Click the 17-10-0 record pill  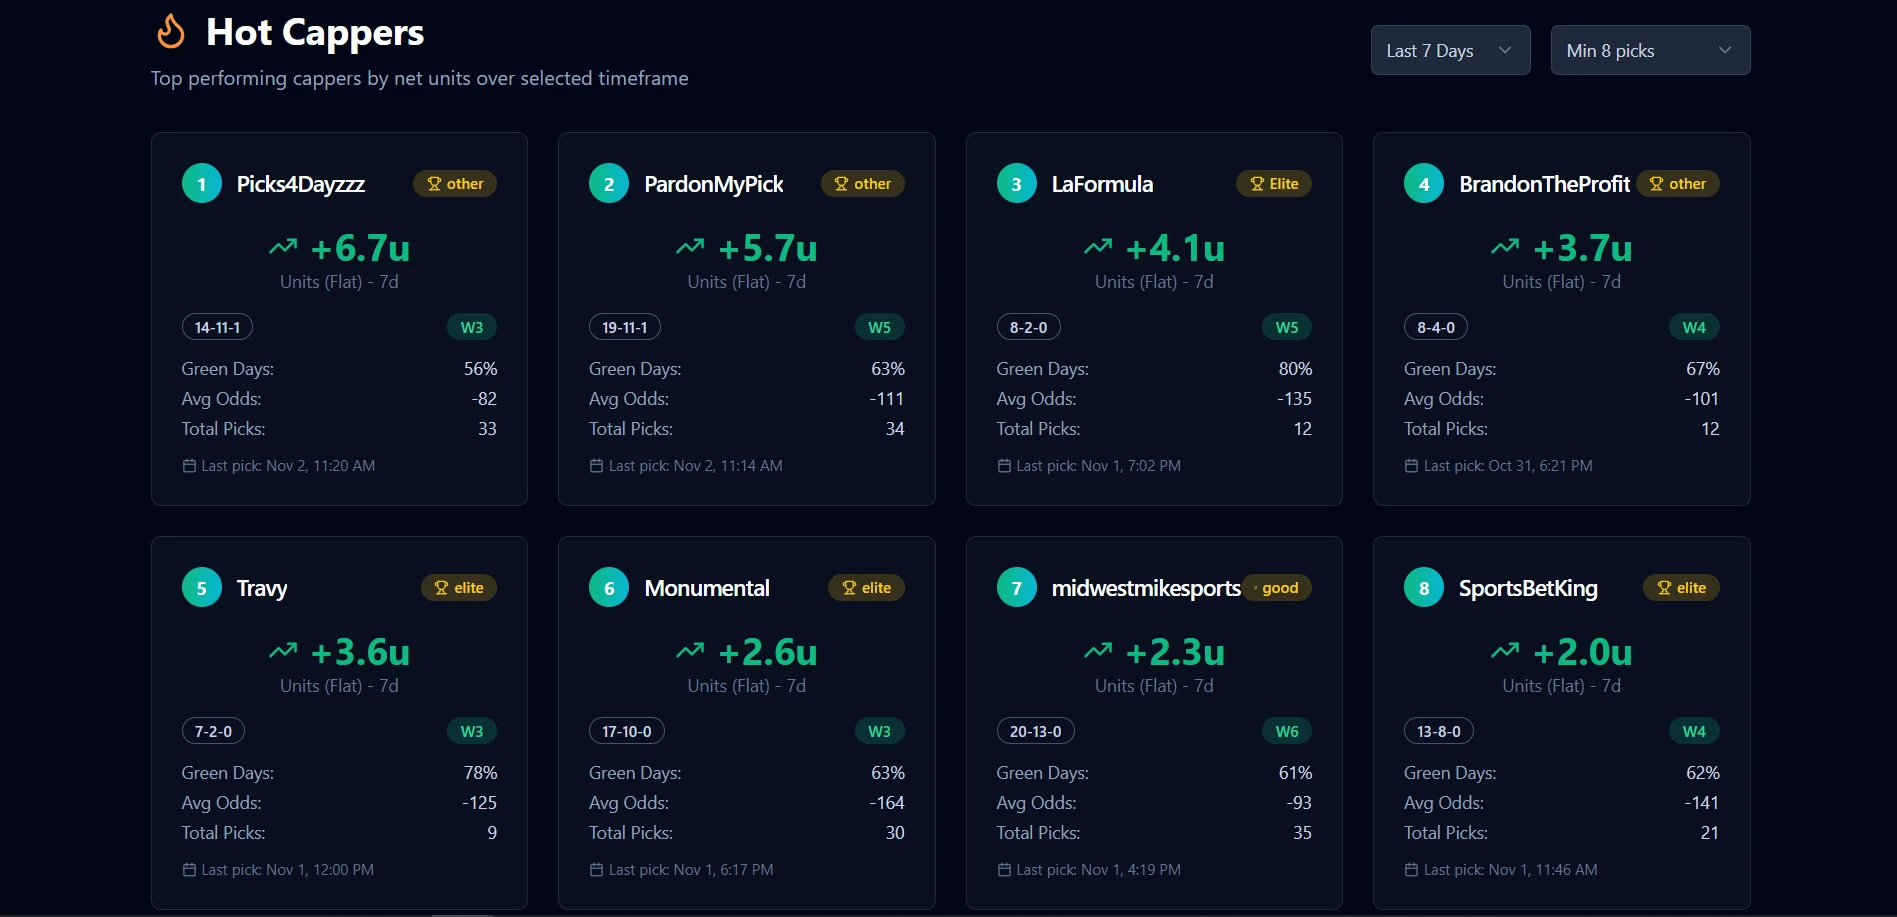coord(627,731)
